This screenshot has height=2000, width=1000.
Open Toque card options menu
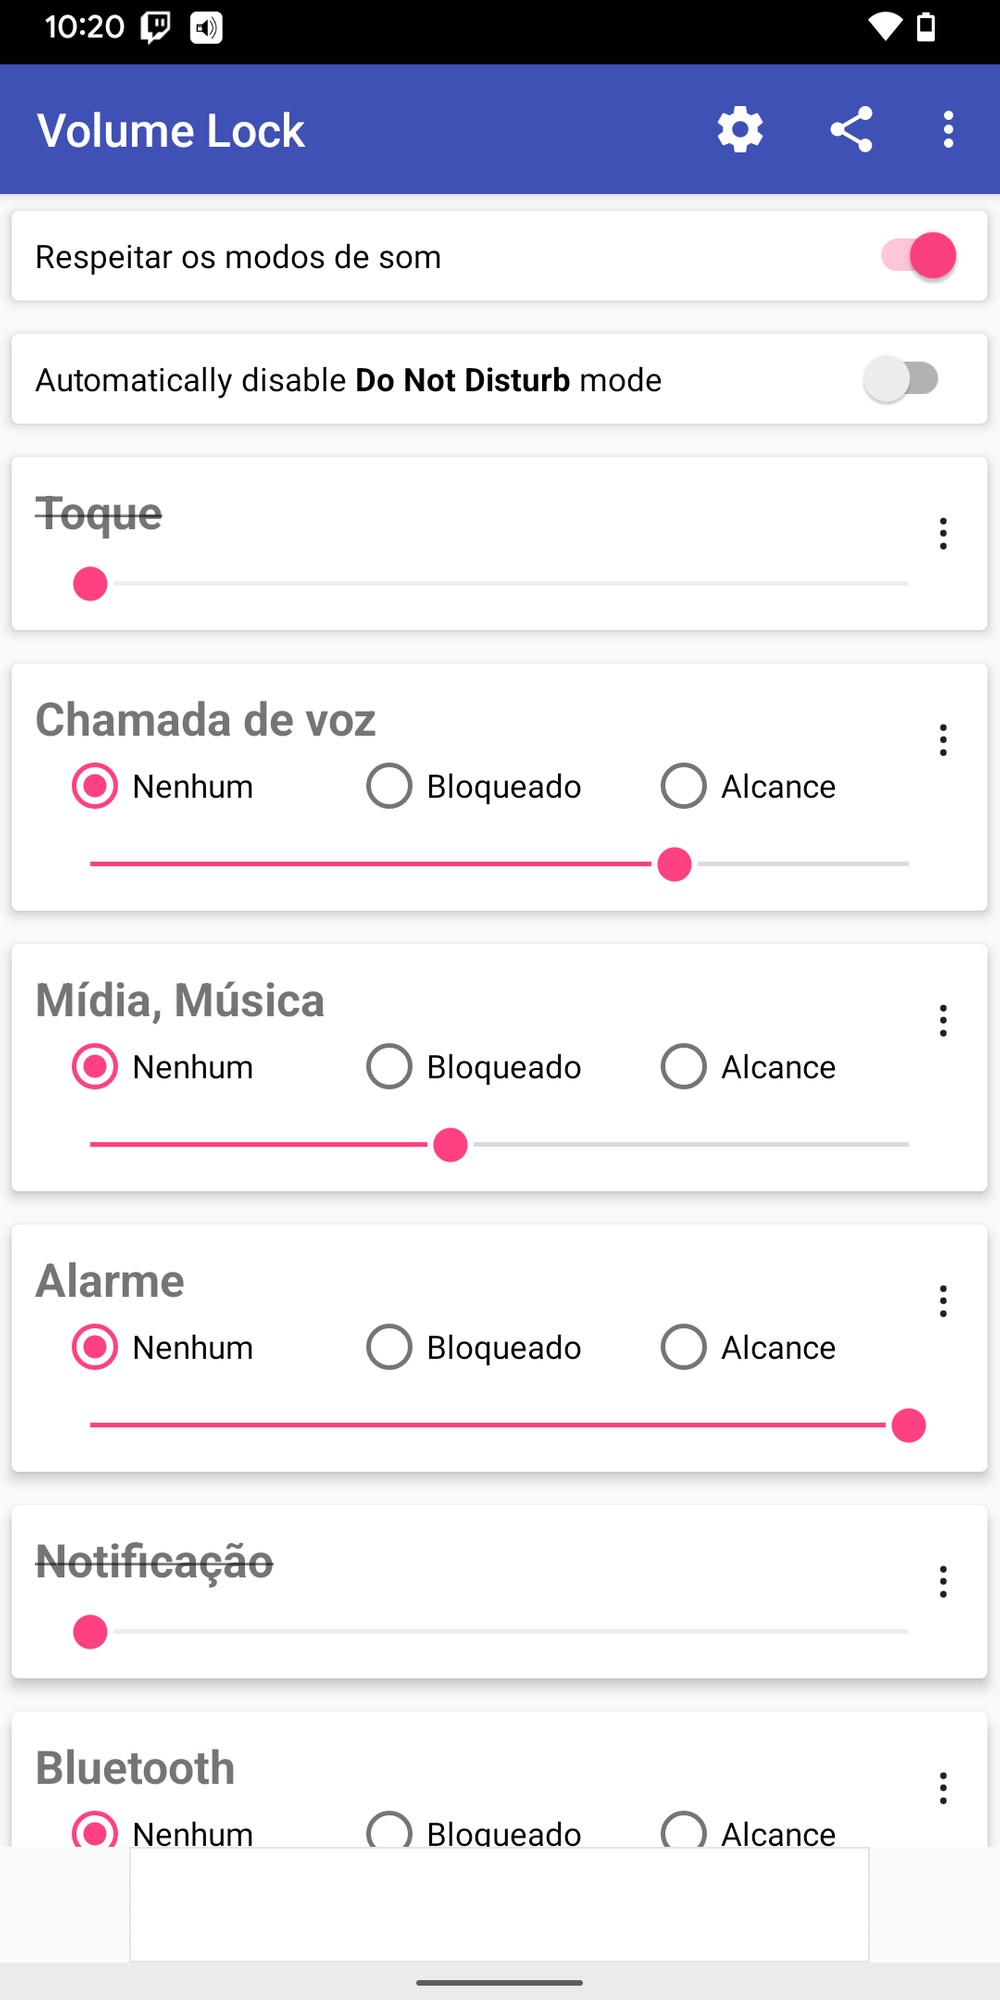click(943, 534)
